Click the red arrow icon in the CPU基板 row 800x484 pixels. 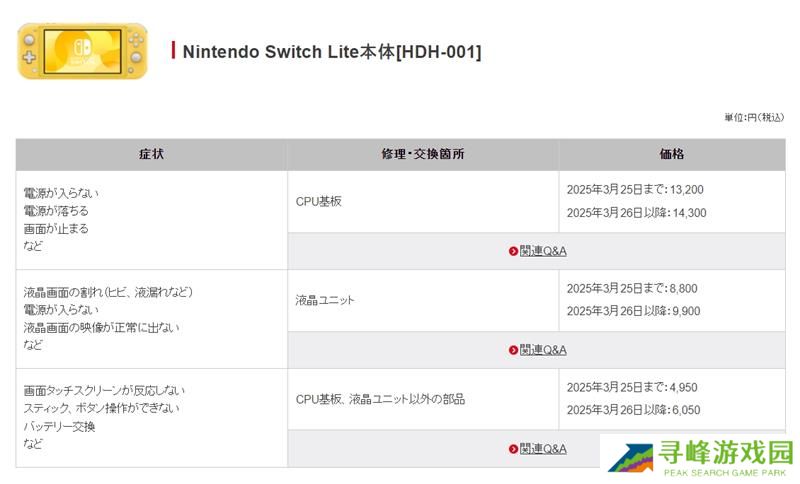(x=513, y=251)
